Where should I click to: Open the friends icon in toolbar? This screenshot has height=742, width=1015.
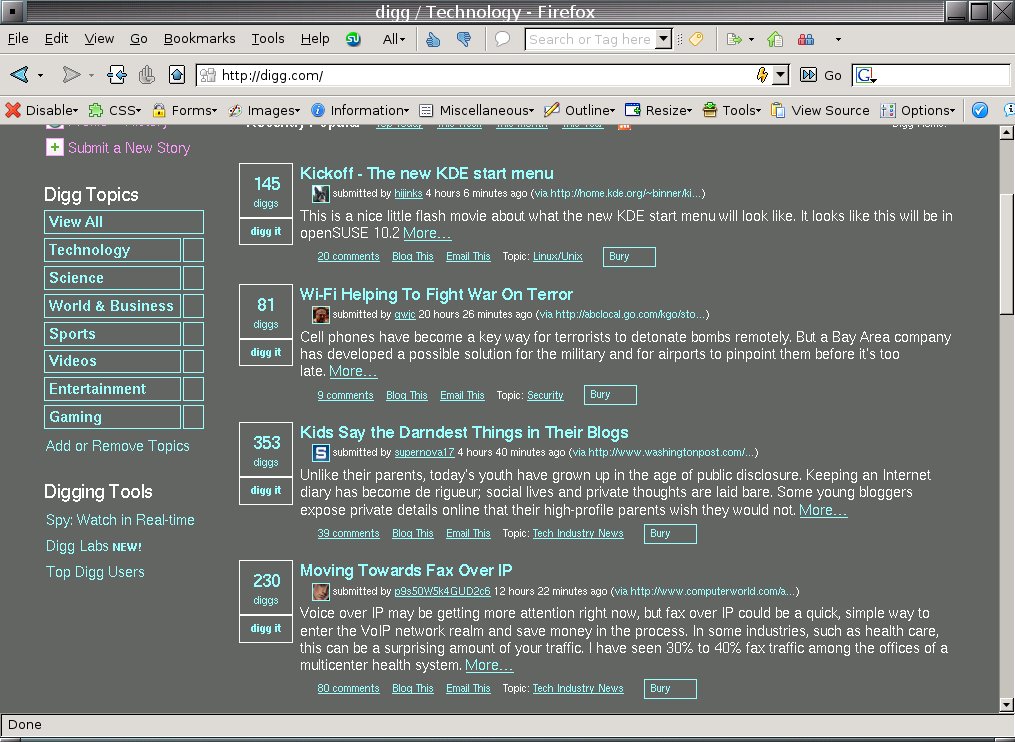coord(806,39)
